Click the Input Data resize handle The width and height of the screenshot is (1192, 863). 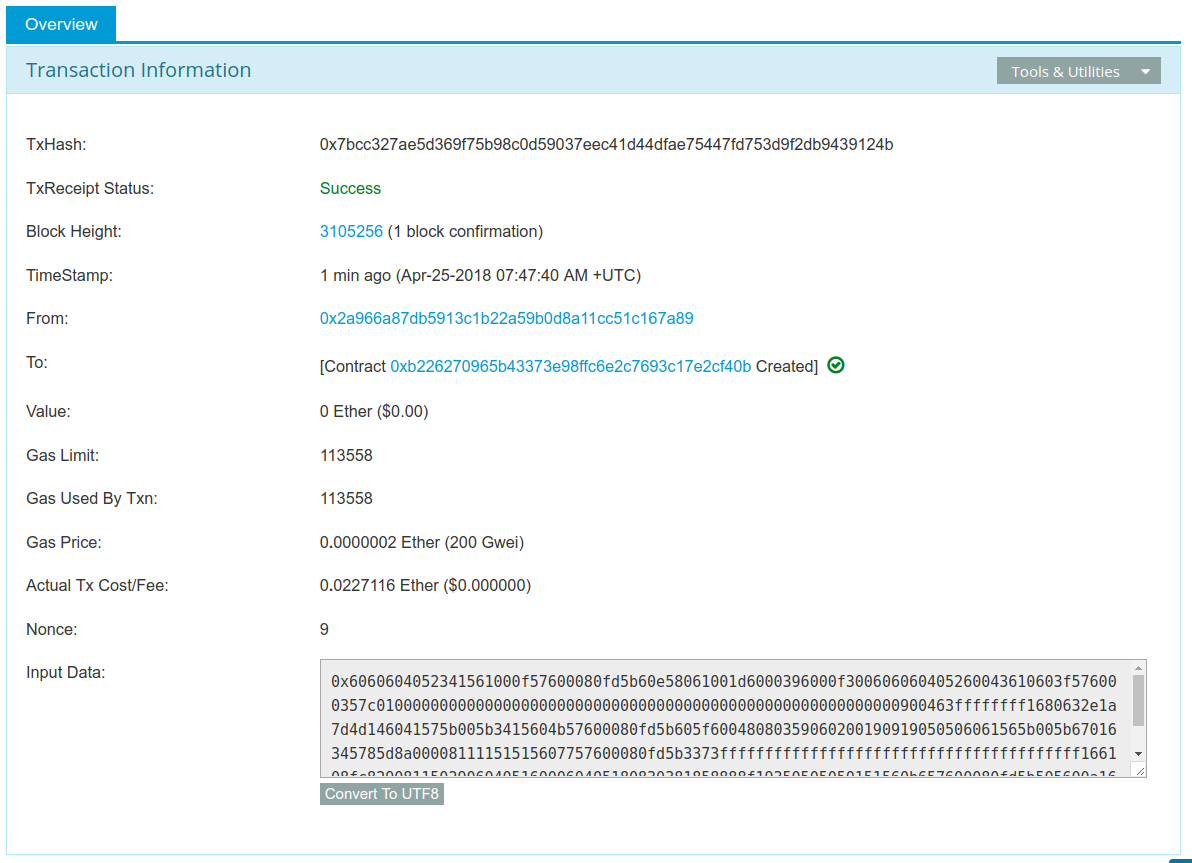(x=1140, y=771)
